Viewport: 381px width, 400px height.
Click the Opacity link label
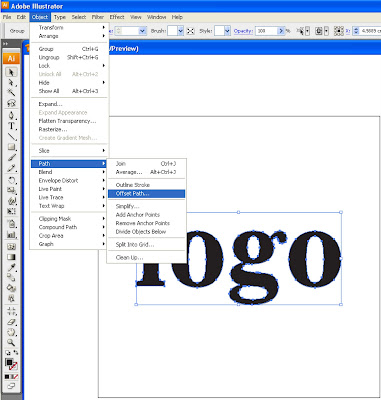pyautogui.click(x=243, y=31)
